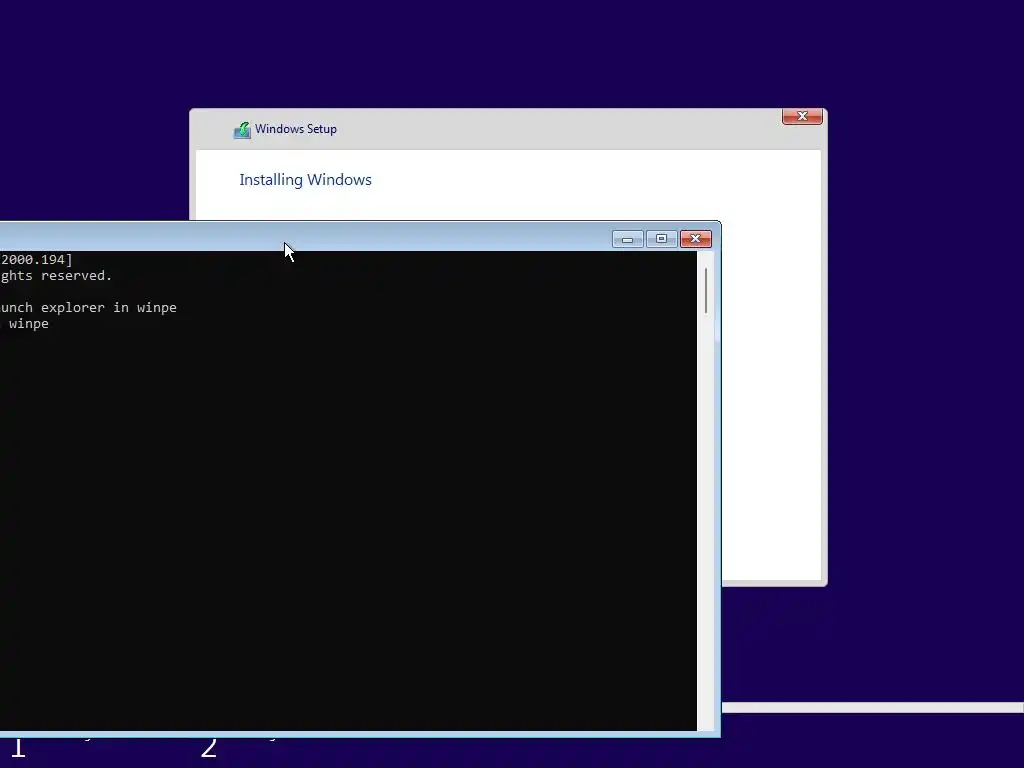Image resolution: width=1024 pixels, height=768 pixels.
Task: Minimize the command prompt window
Action: point(628,239)
